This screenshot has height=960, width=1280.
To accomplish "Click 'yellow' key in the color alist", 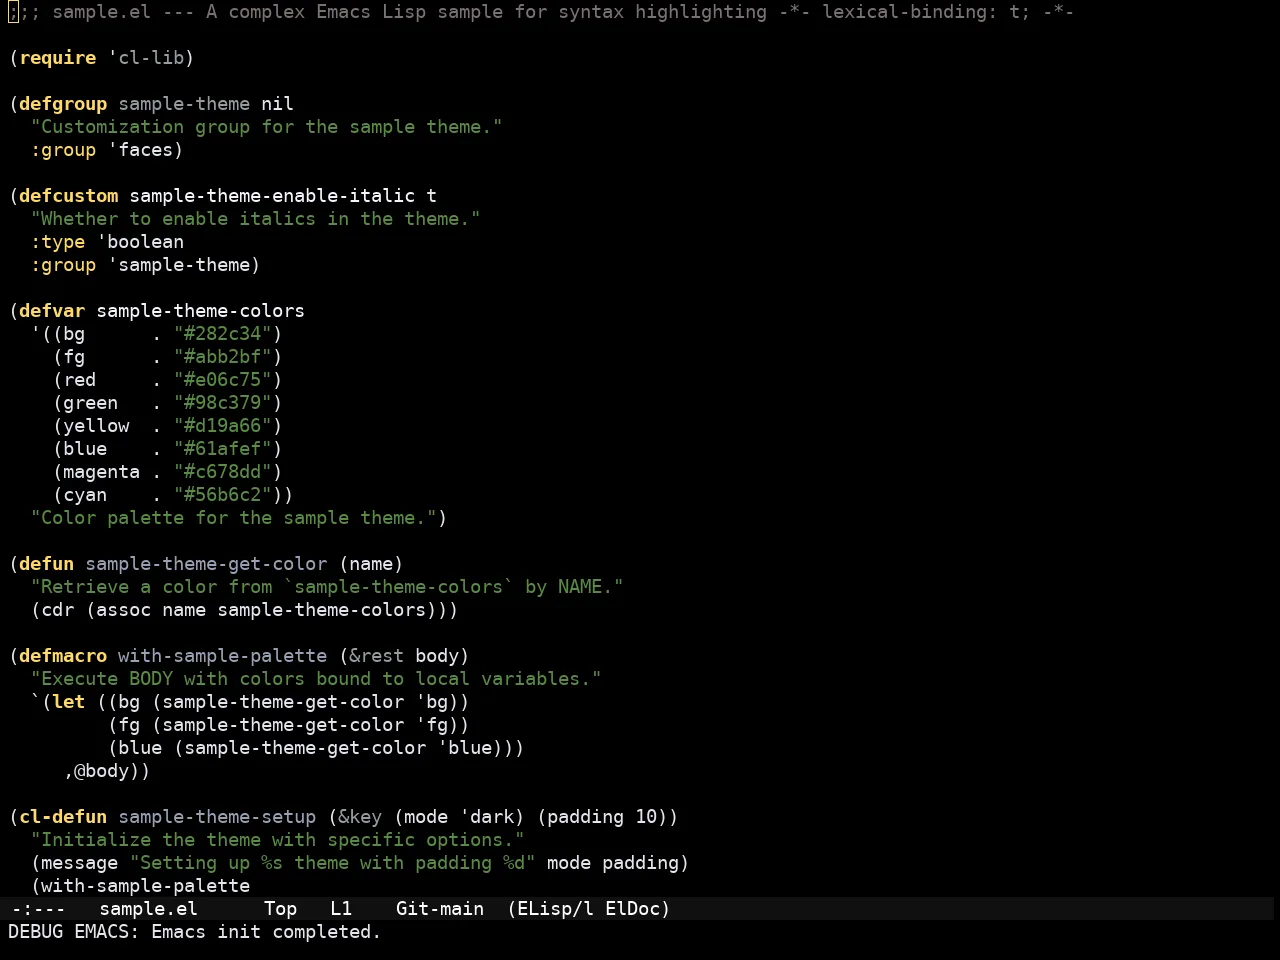I will point(96,426).
